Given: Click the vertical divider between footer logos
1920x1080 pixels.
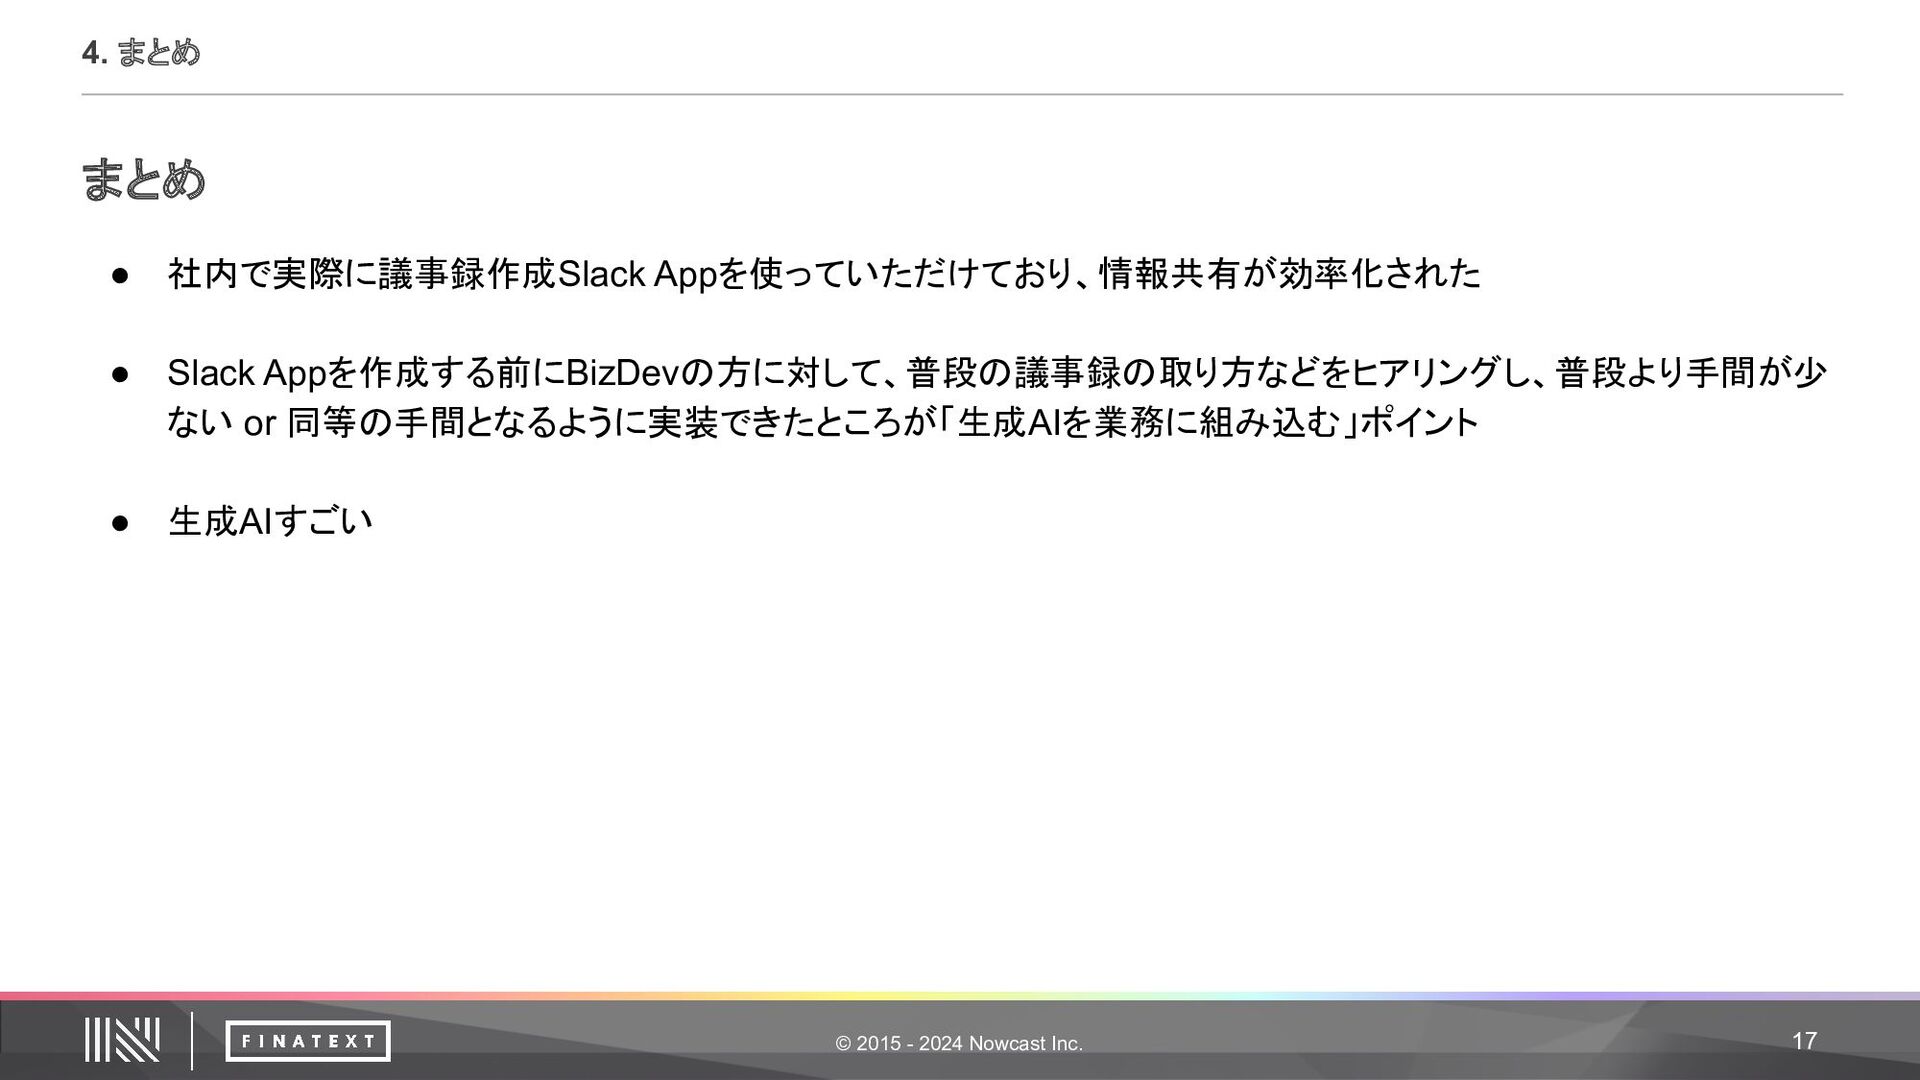Looking at the screenshot, I should (x=191, y=1040).
